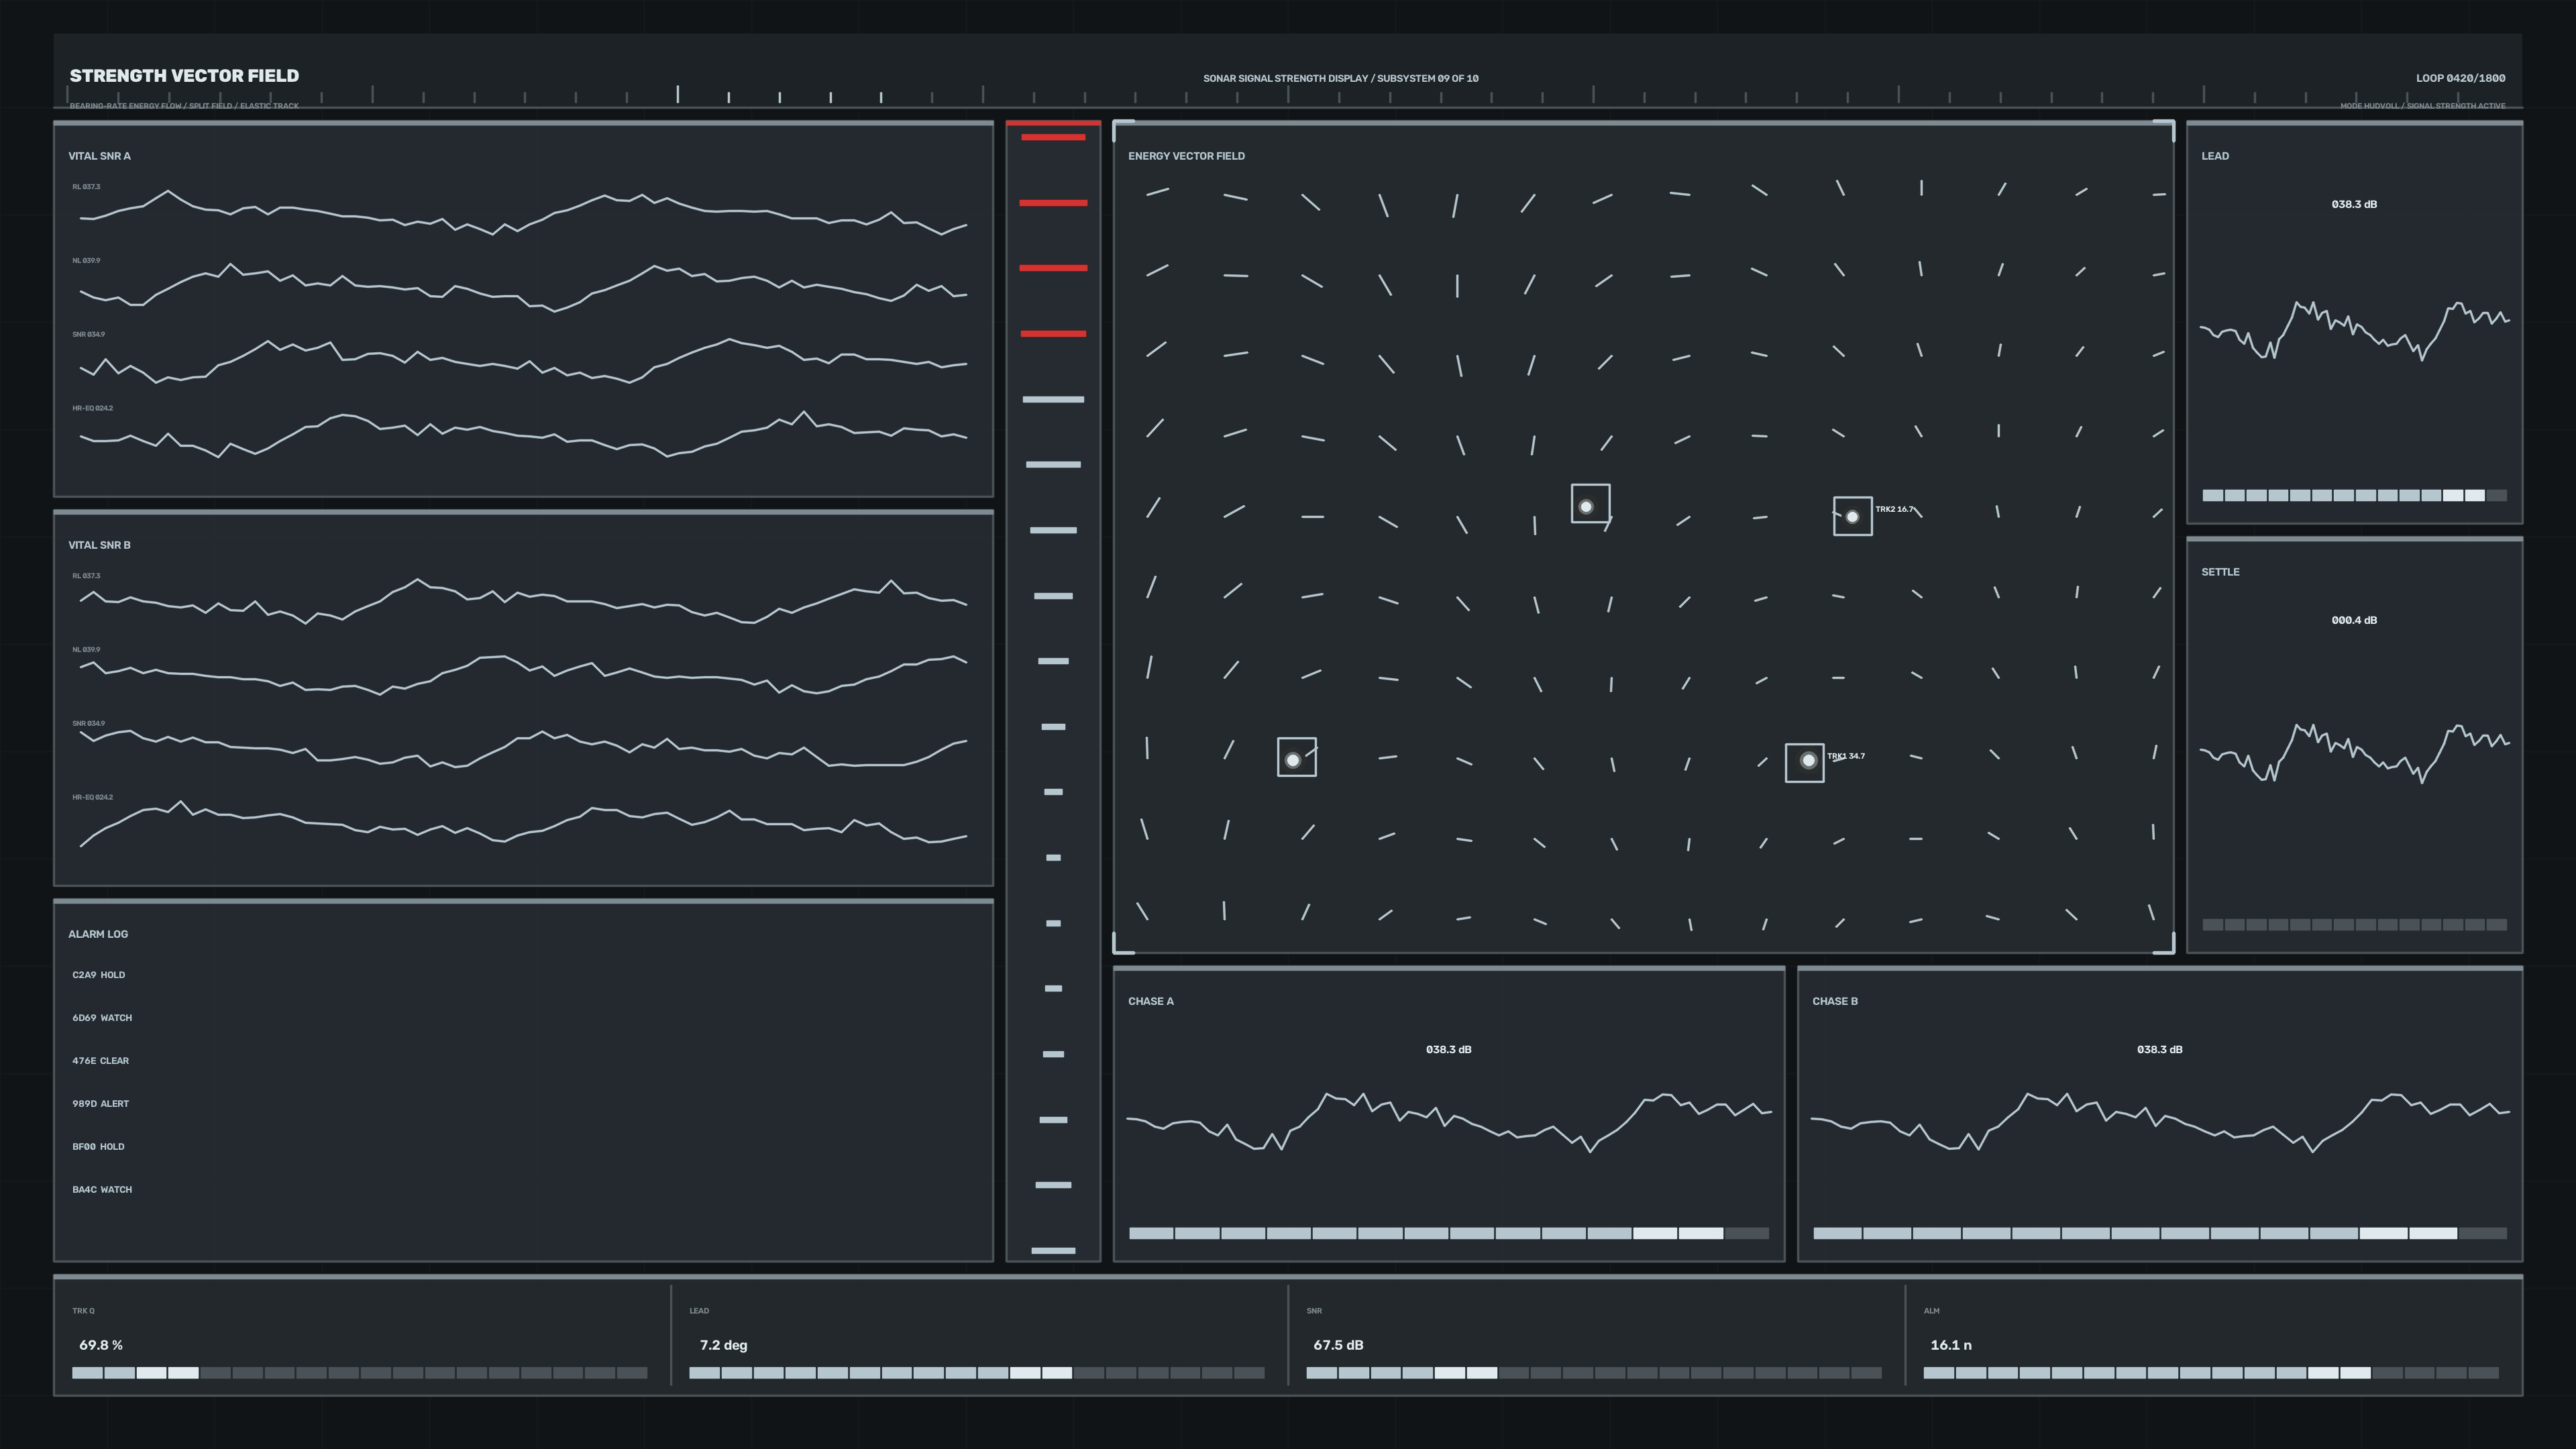Click the 'TRK2 16.7' track label

pos(1894,509)
